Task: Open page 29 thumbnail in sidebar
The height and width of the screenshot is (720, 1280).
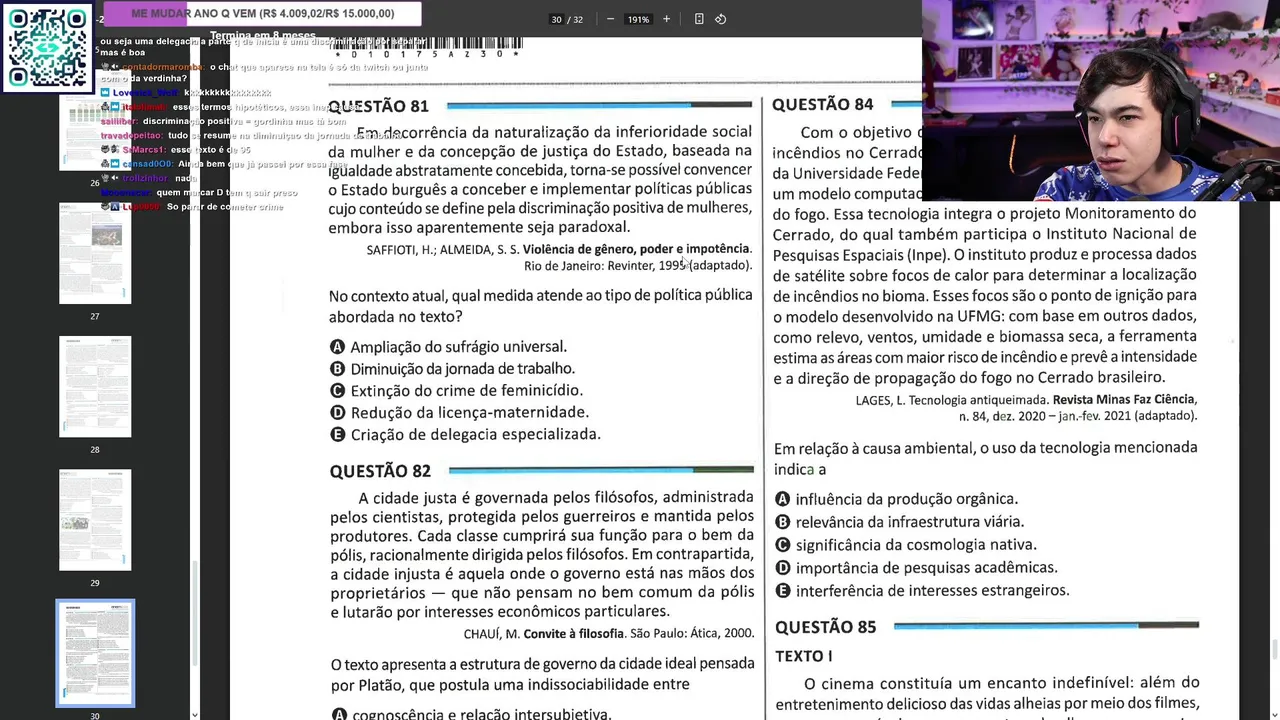Action: coord(95,520)
